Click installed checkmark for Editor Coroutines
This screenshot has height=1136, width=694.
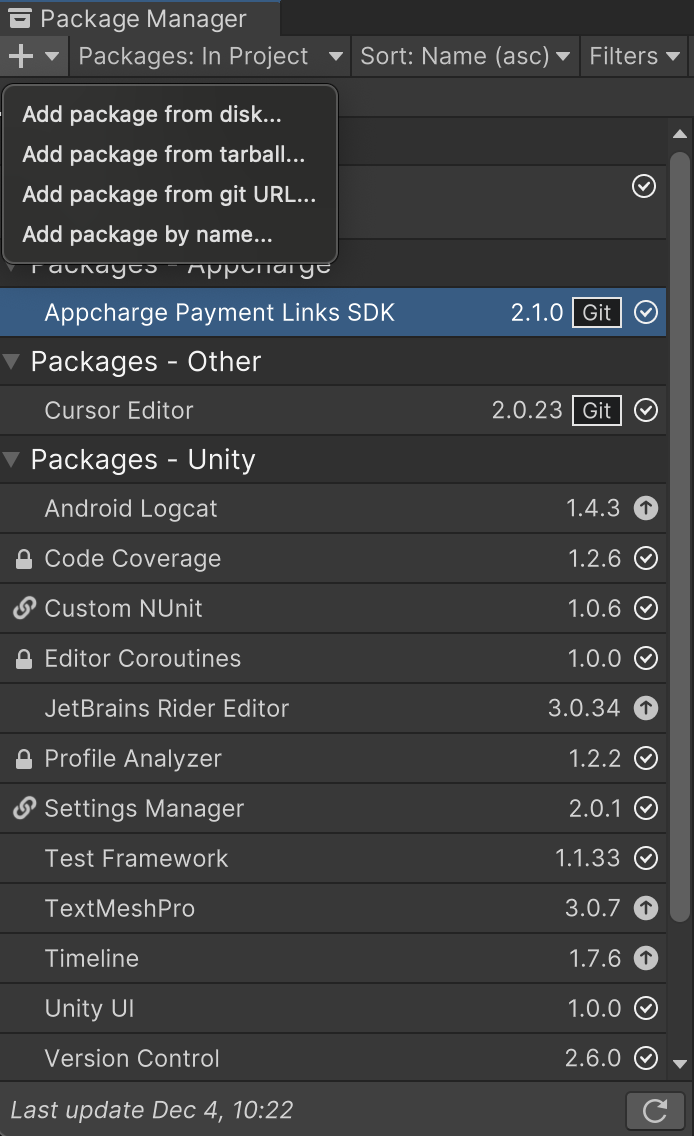[645, 658]
